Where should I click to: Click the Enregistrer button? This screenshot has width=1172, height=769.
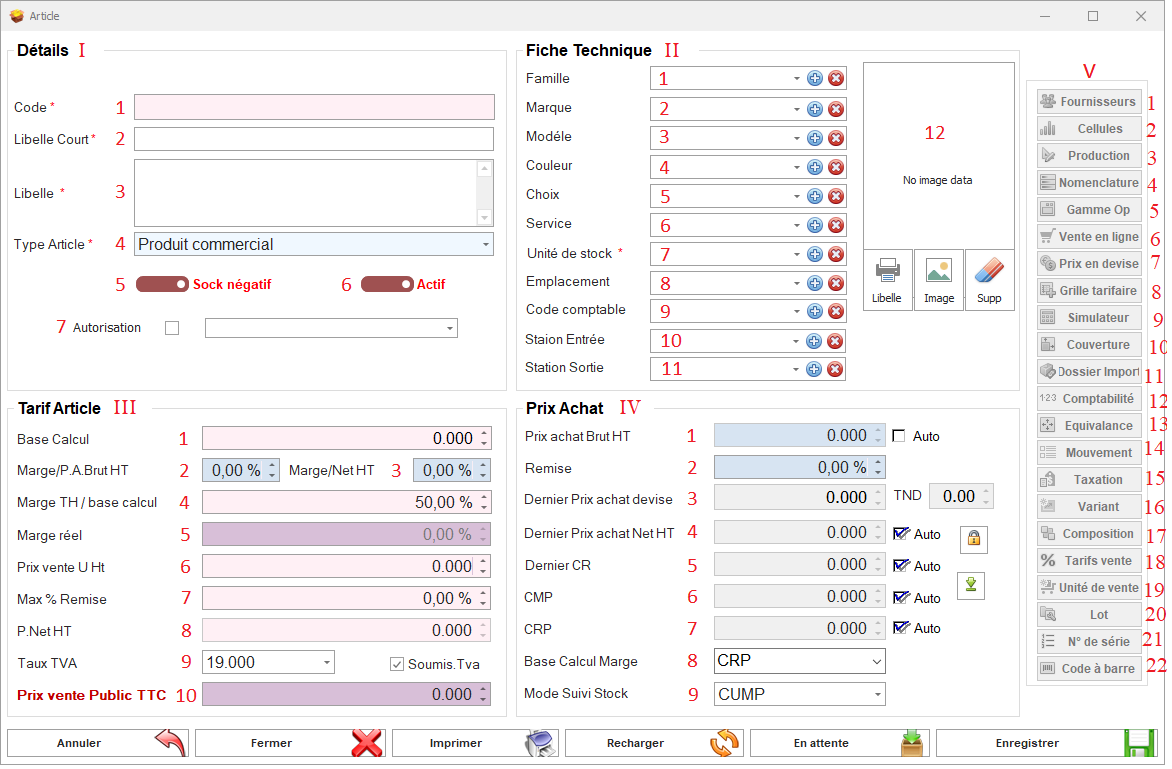pyautogui.click(x=1046, y=743)
